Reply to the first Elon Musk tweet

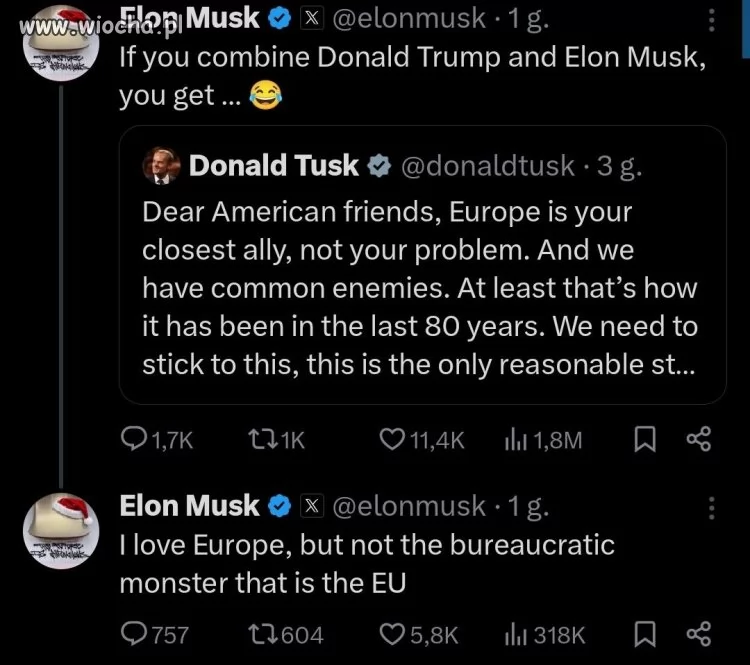click(x=134, y=439)
